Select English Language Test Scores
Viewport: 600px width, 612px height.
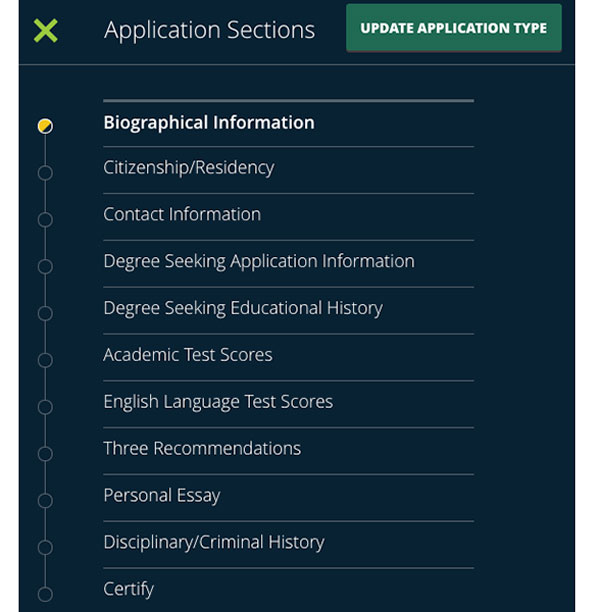(x=218, y=402)
